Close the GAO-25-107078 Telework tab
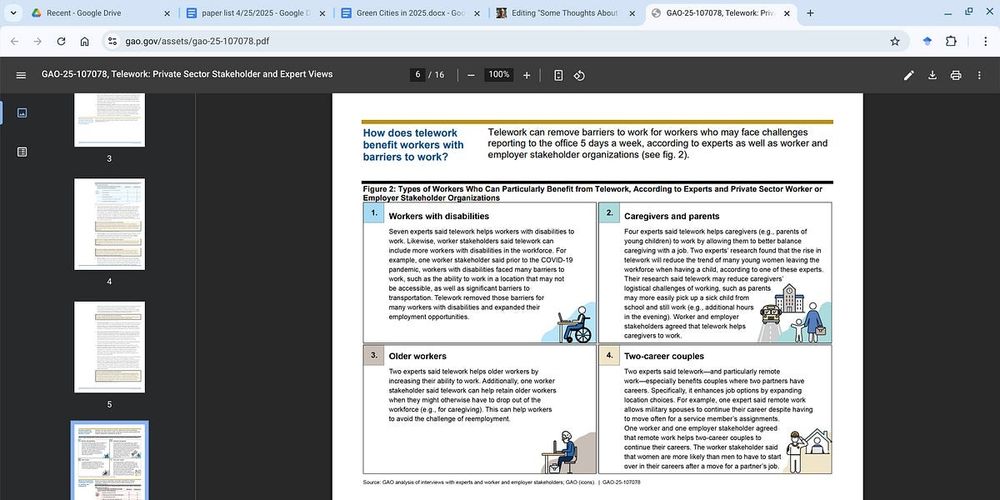Image resolution: width=1000 pixels, height=500 pixels. [787, 13]
